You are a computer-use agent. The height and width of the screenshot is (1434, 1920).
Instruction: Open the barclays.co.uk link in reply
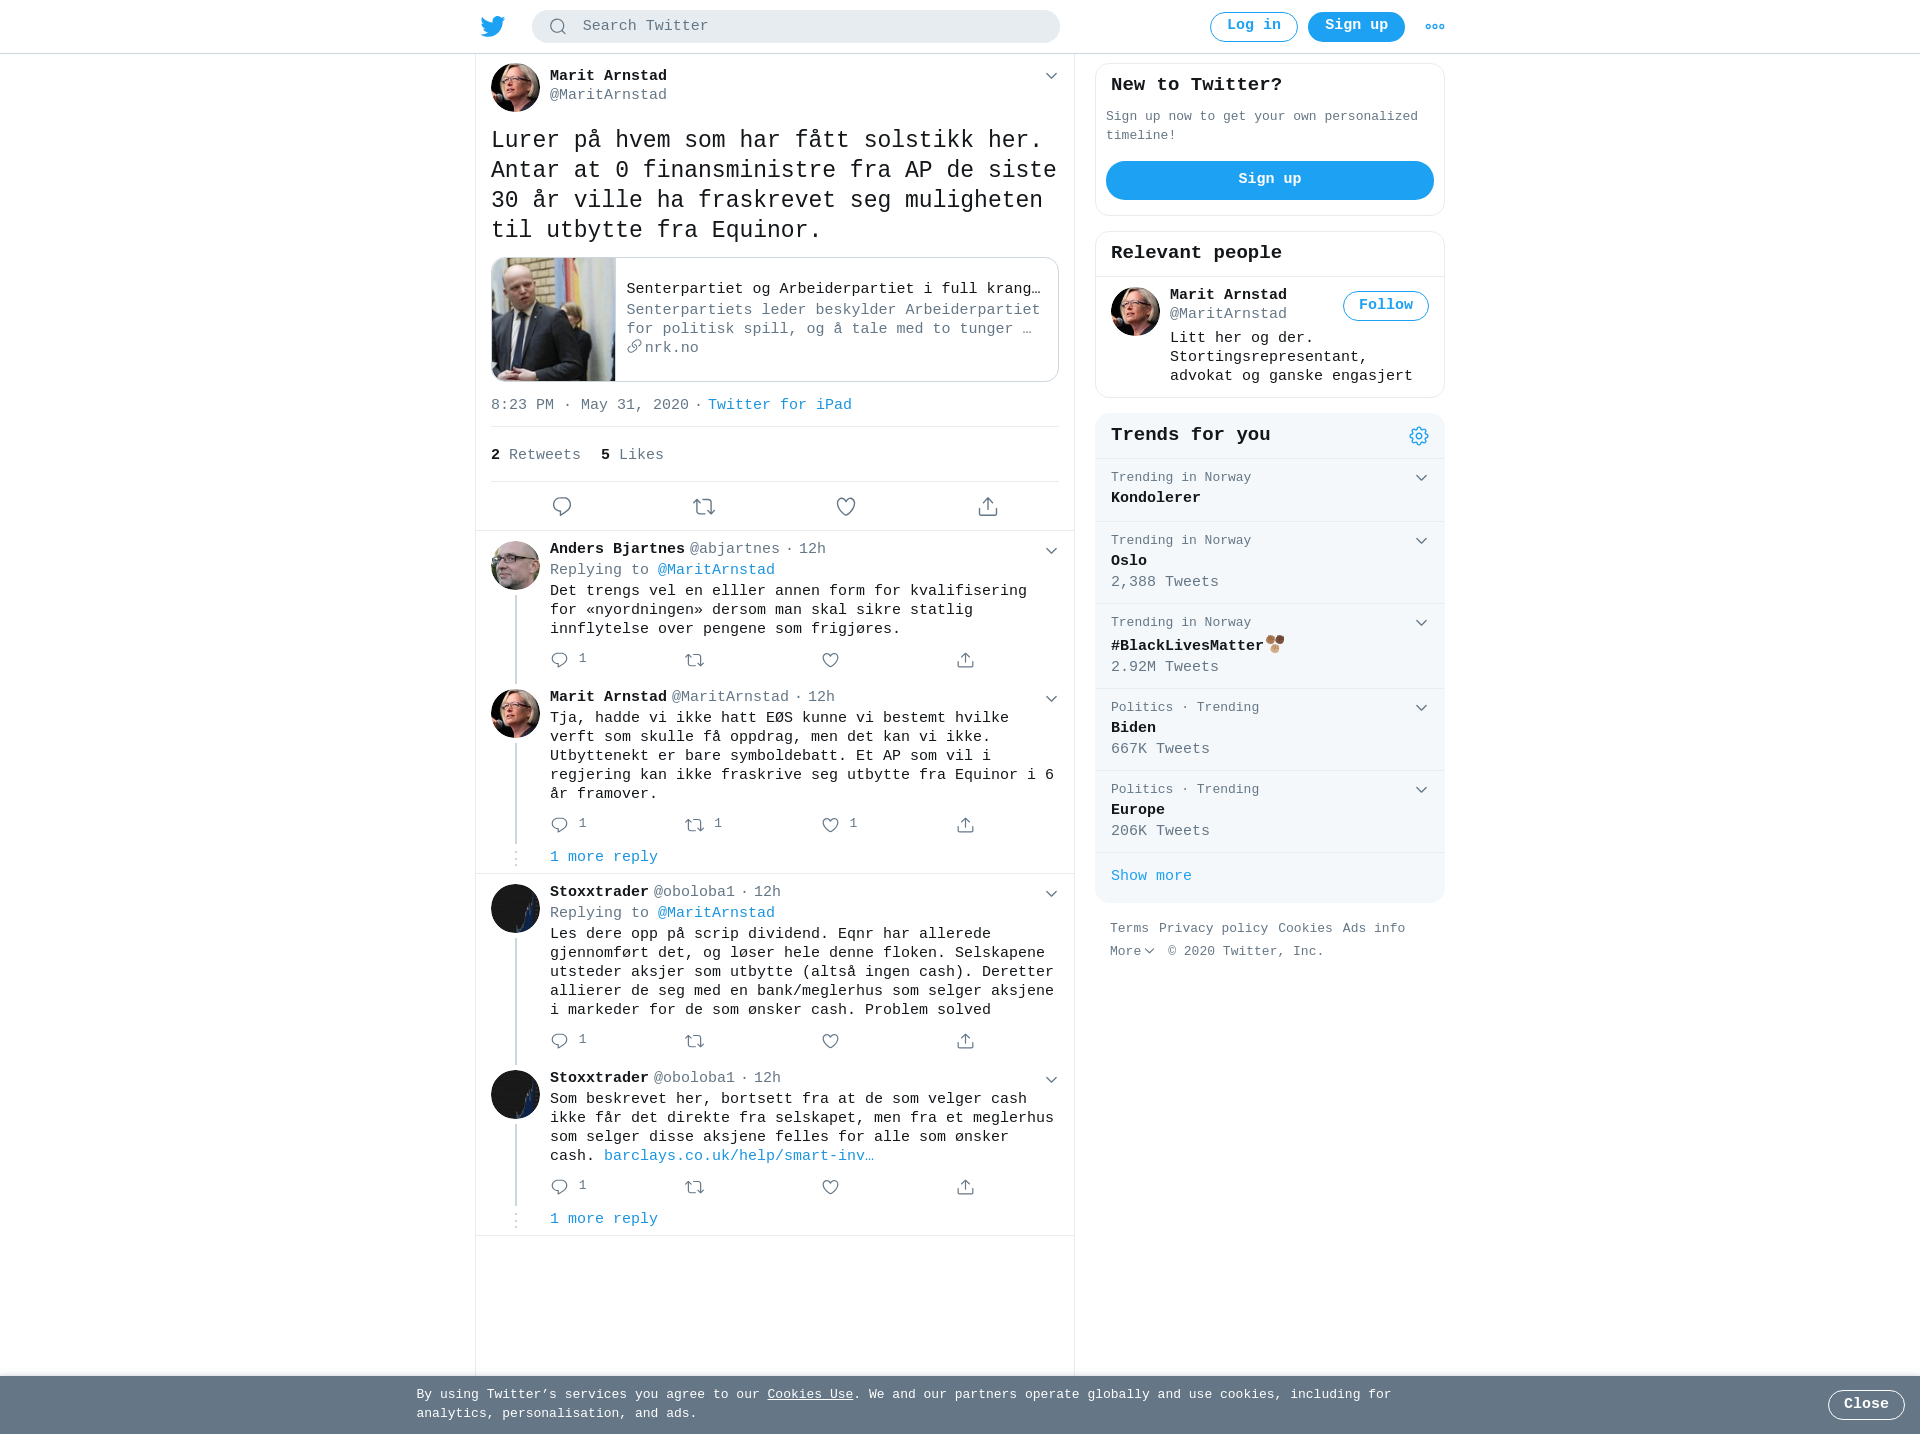(739, 1156)
